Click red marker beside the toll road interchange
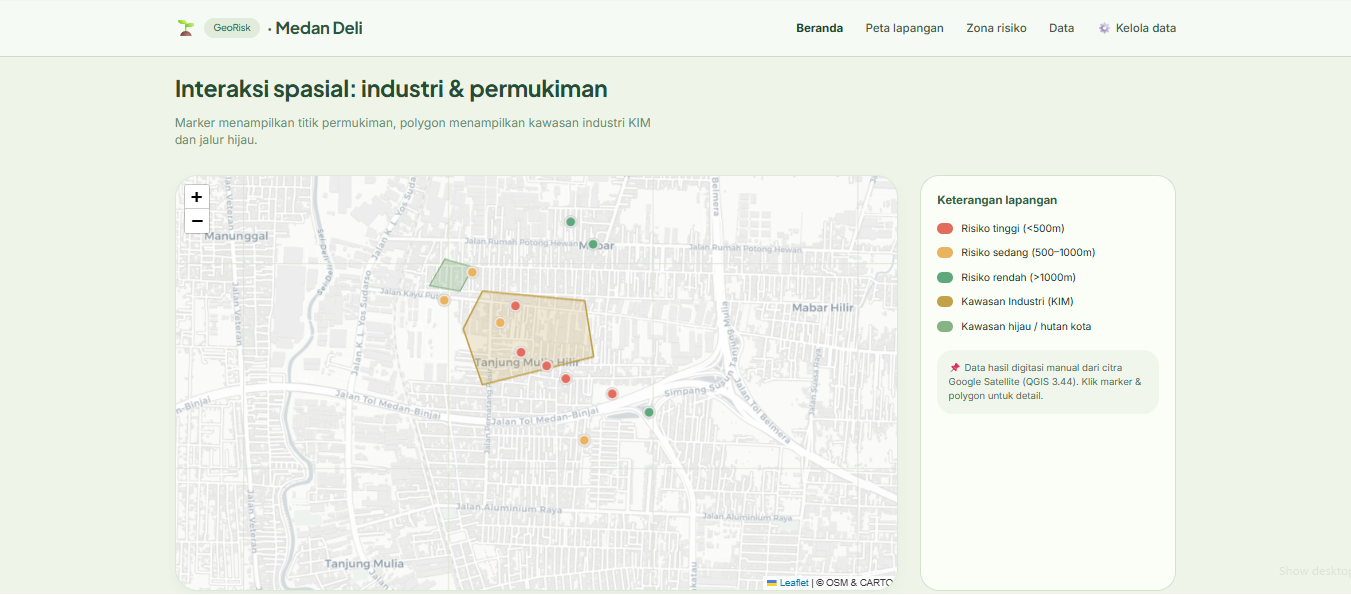Viewport: 1351px width, 595px height. coord(612,394)
